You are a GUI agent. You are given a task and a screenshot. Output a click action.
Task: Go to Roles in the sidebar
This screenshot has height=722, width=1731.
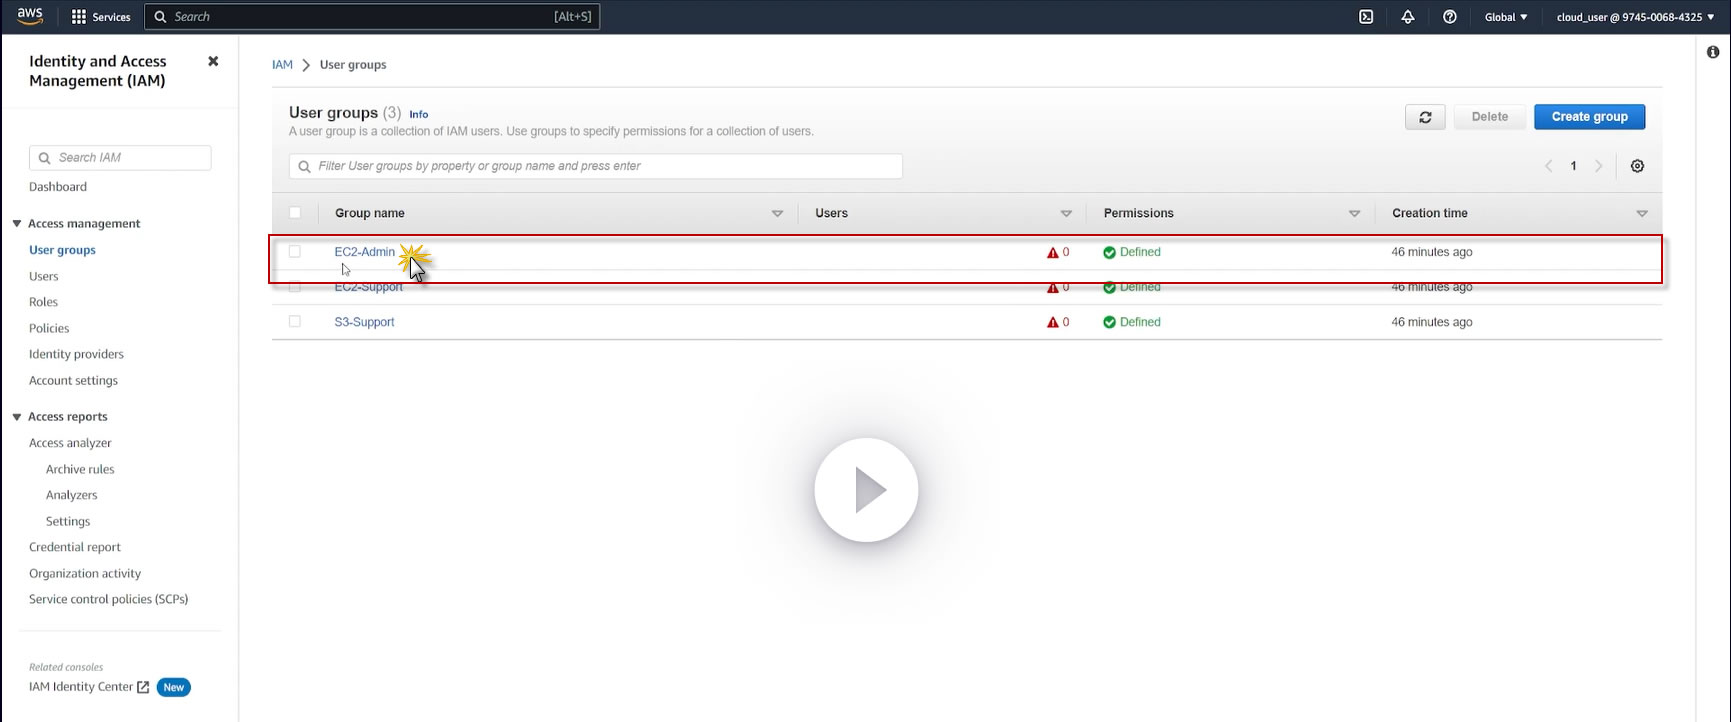(43, 302)
